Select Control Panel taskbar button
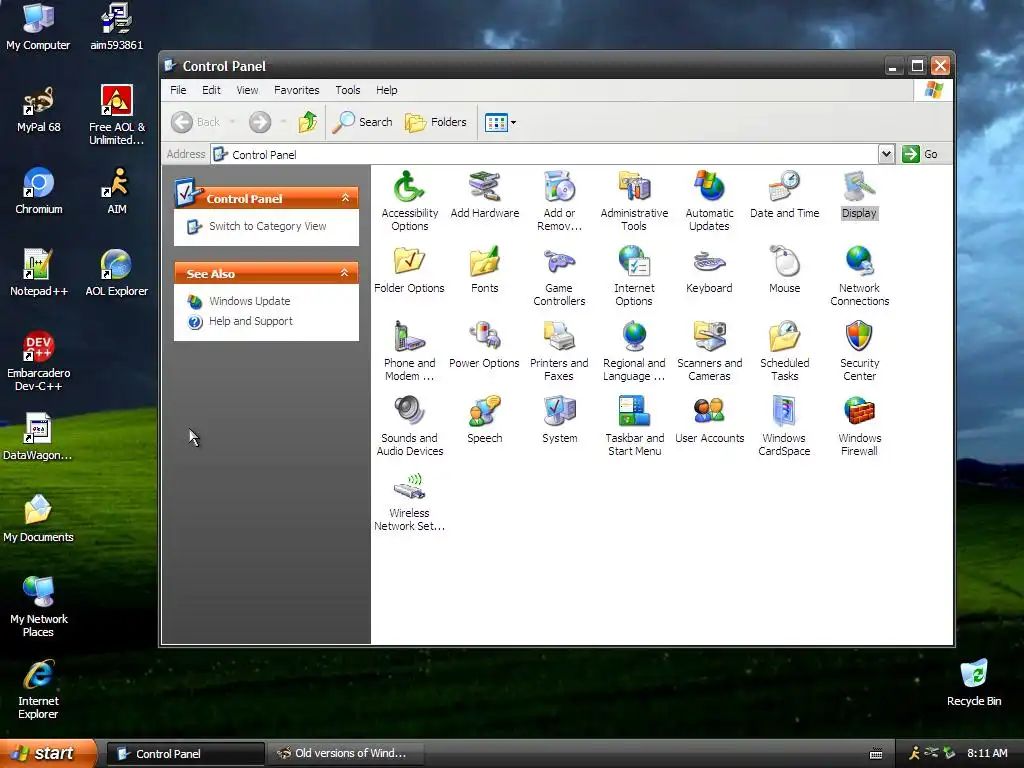This screenshot has width=1024, height=768. [185, 754]
